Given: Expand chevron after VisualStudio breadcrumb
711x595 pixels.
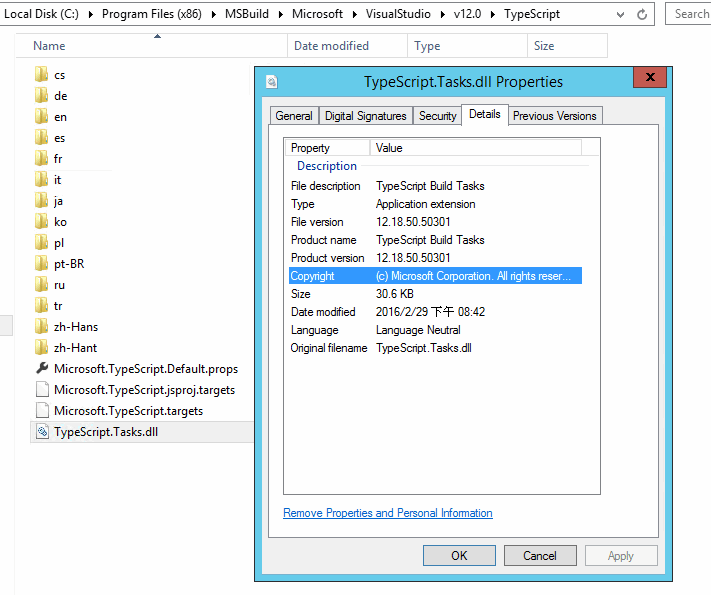Looking at the screenshot, I should (443, 15).
